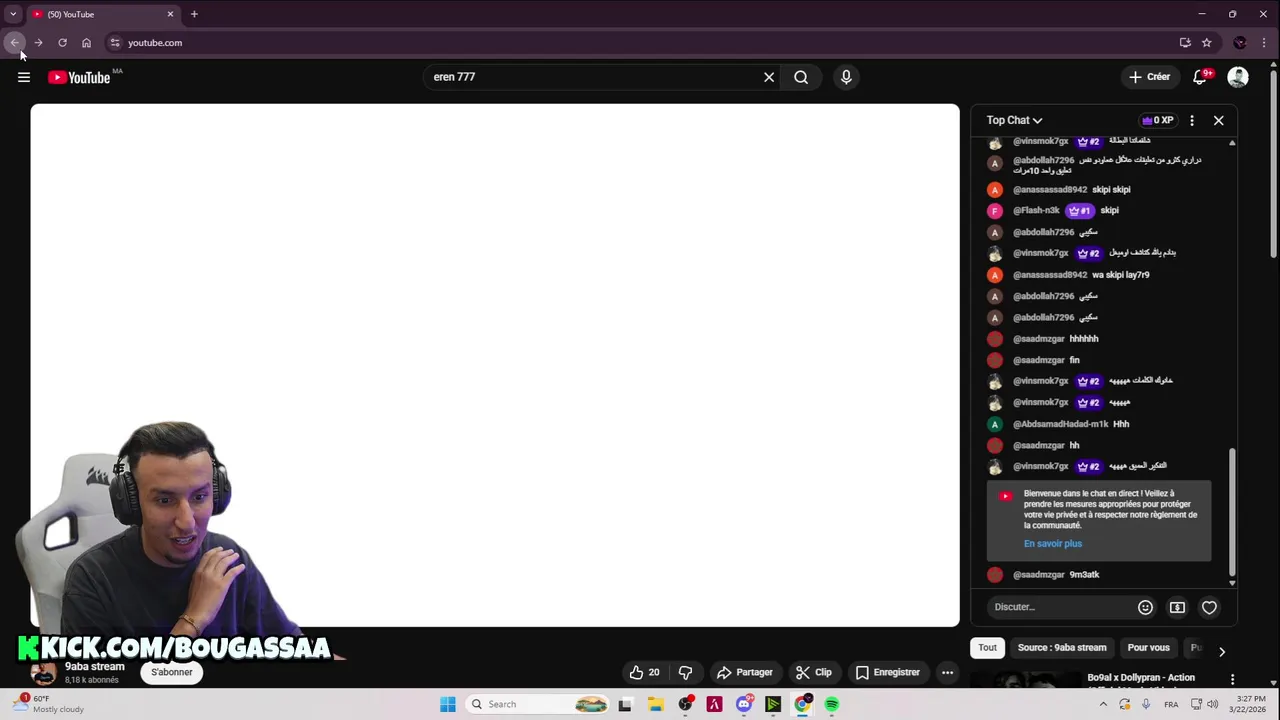Show more filter chips with the arrow
1280x720 pixels.
click(x=1221, y=651)
